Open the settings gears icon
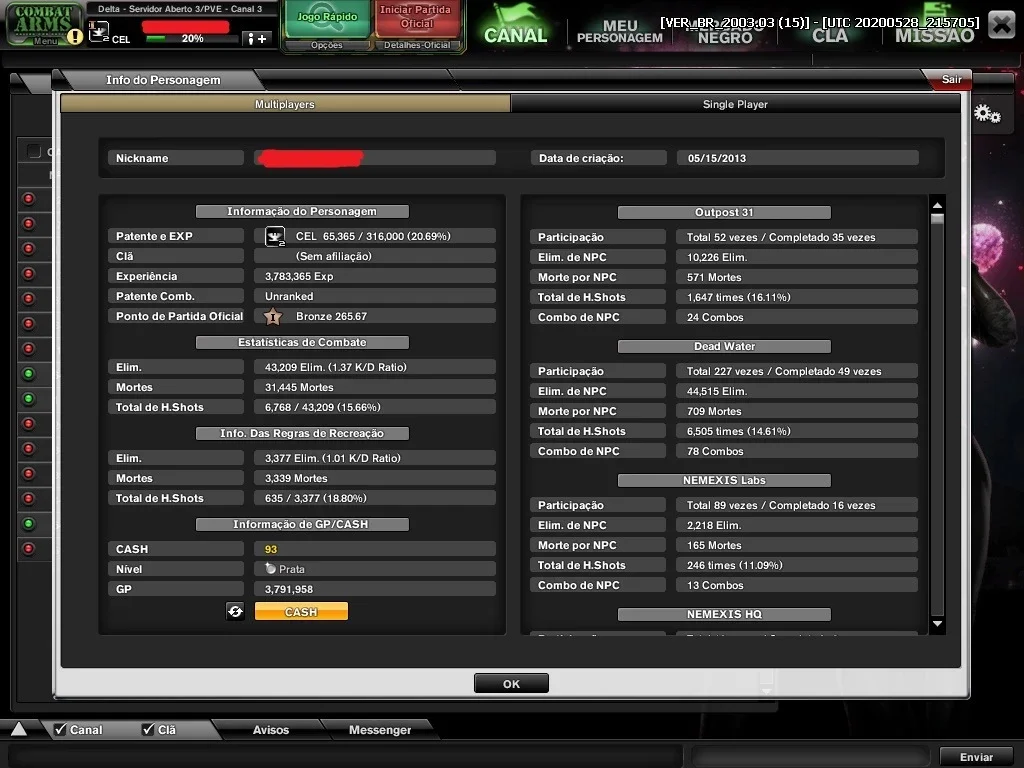Viewport: 1024px width, 768px height. coord(987,114)
